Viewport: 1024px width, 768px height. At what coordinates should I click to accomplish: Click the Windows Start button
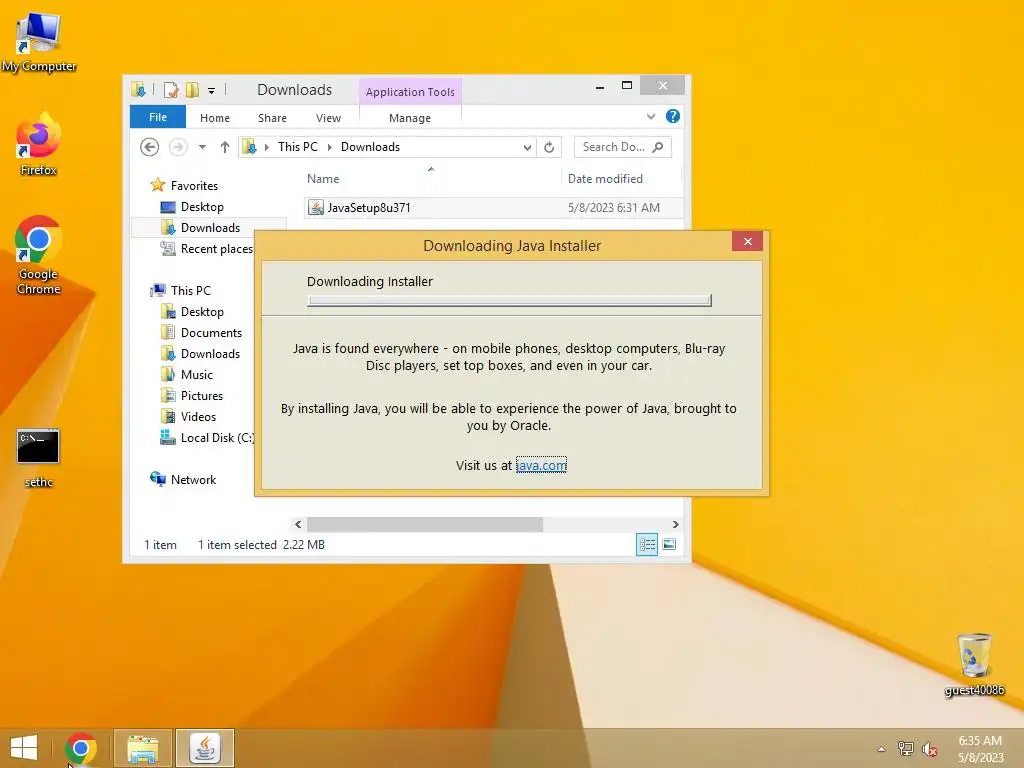pyautogui.click(x=24, y=748)
